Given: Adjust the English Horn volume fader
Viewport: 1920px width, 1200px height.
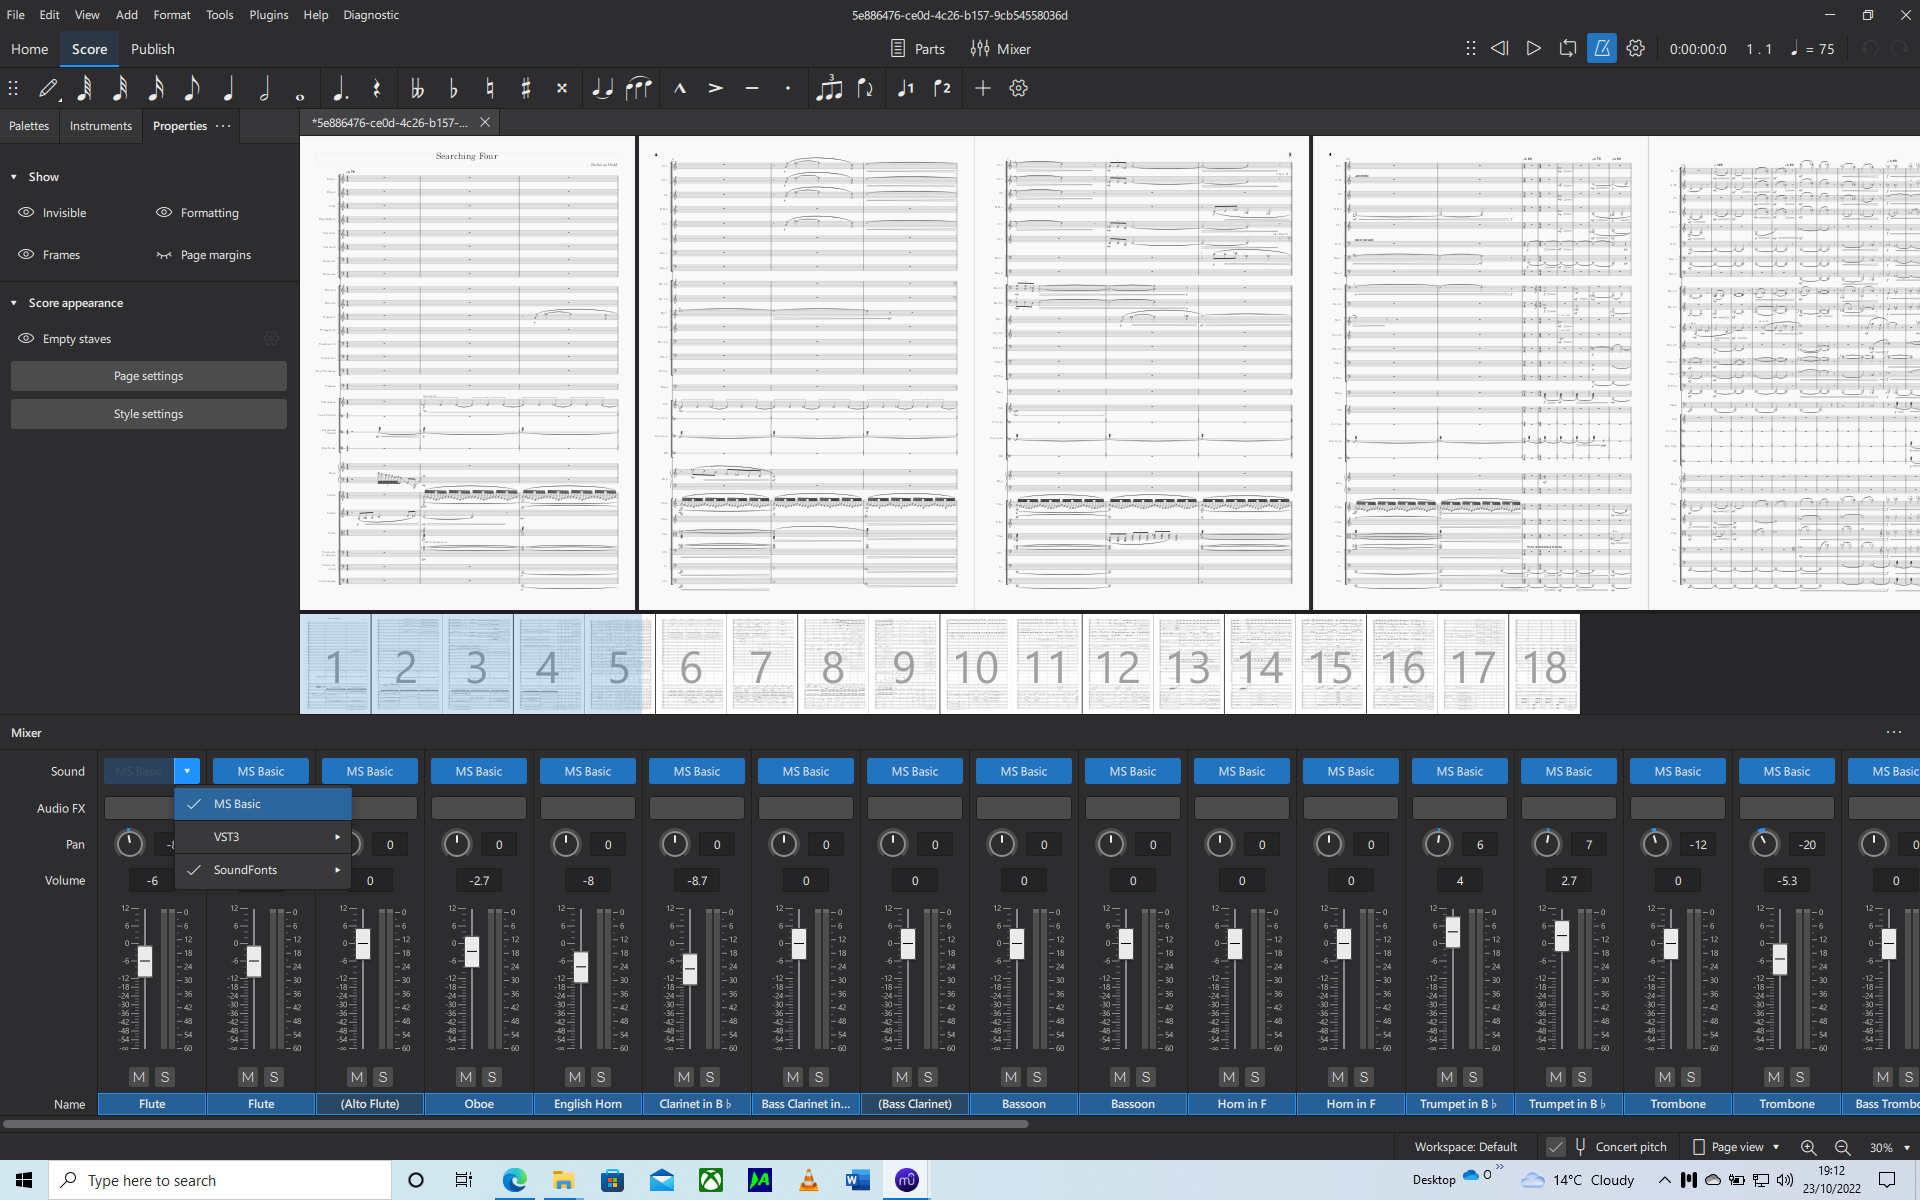Looking at the screenshot, I should point(581,967).
